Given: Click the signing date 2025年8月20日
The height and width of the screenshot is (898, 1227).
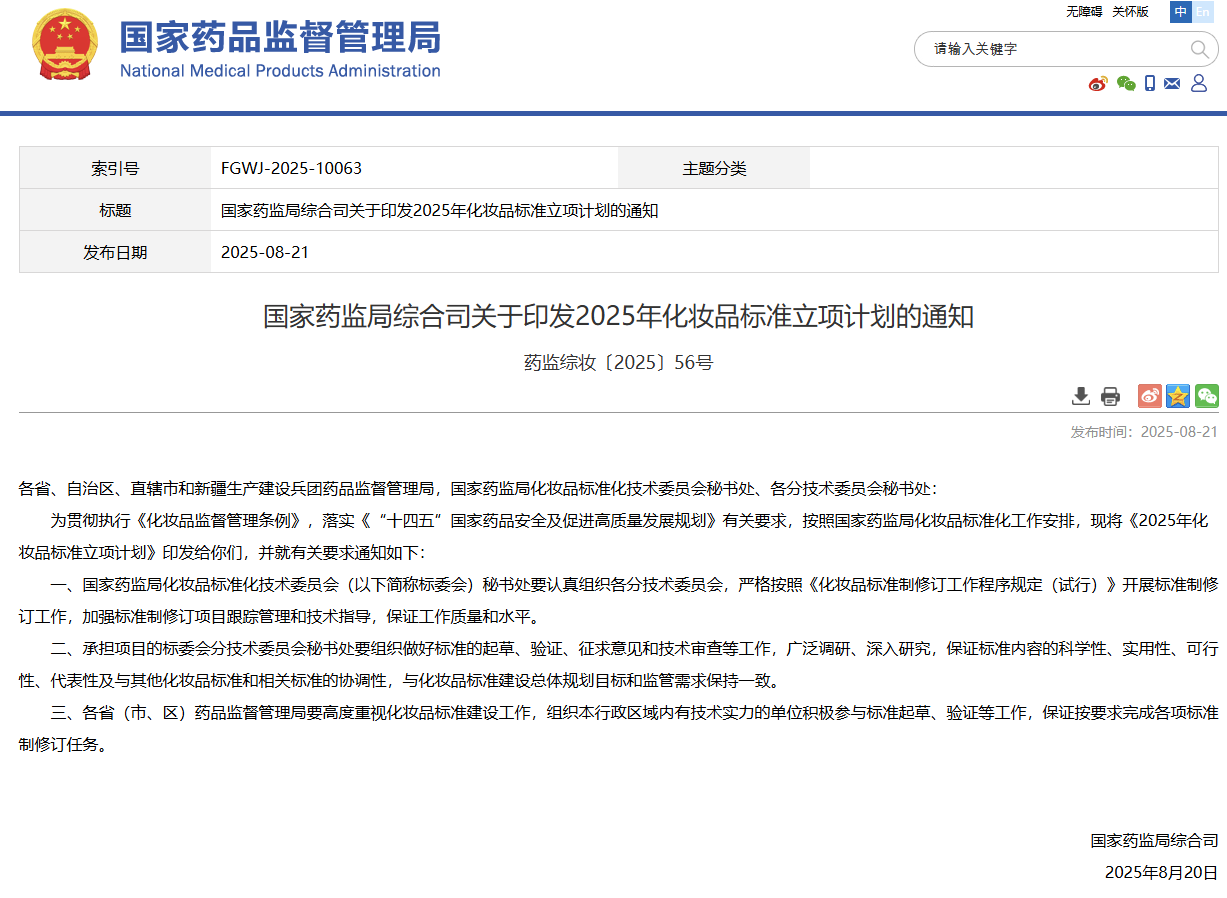Looking at the screenshot, I should (1161, 872).
